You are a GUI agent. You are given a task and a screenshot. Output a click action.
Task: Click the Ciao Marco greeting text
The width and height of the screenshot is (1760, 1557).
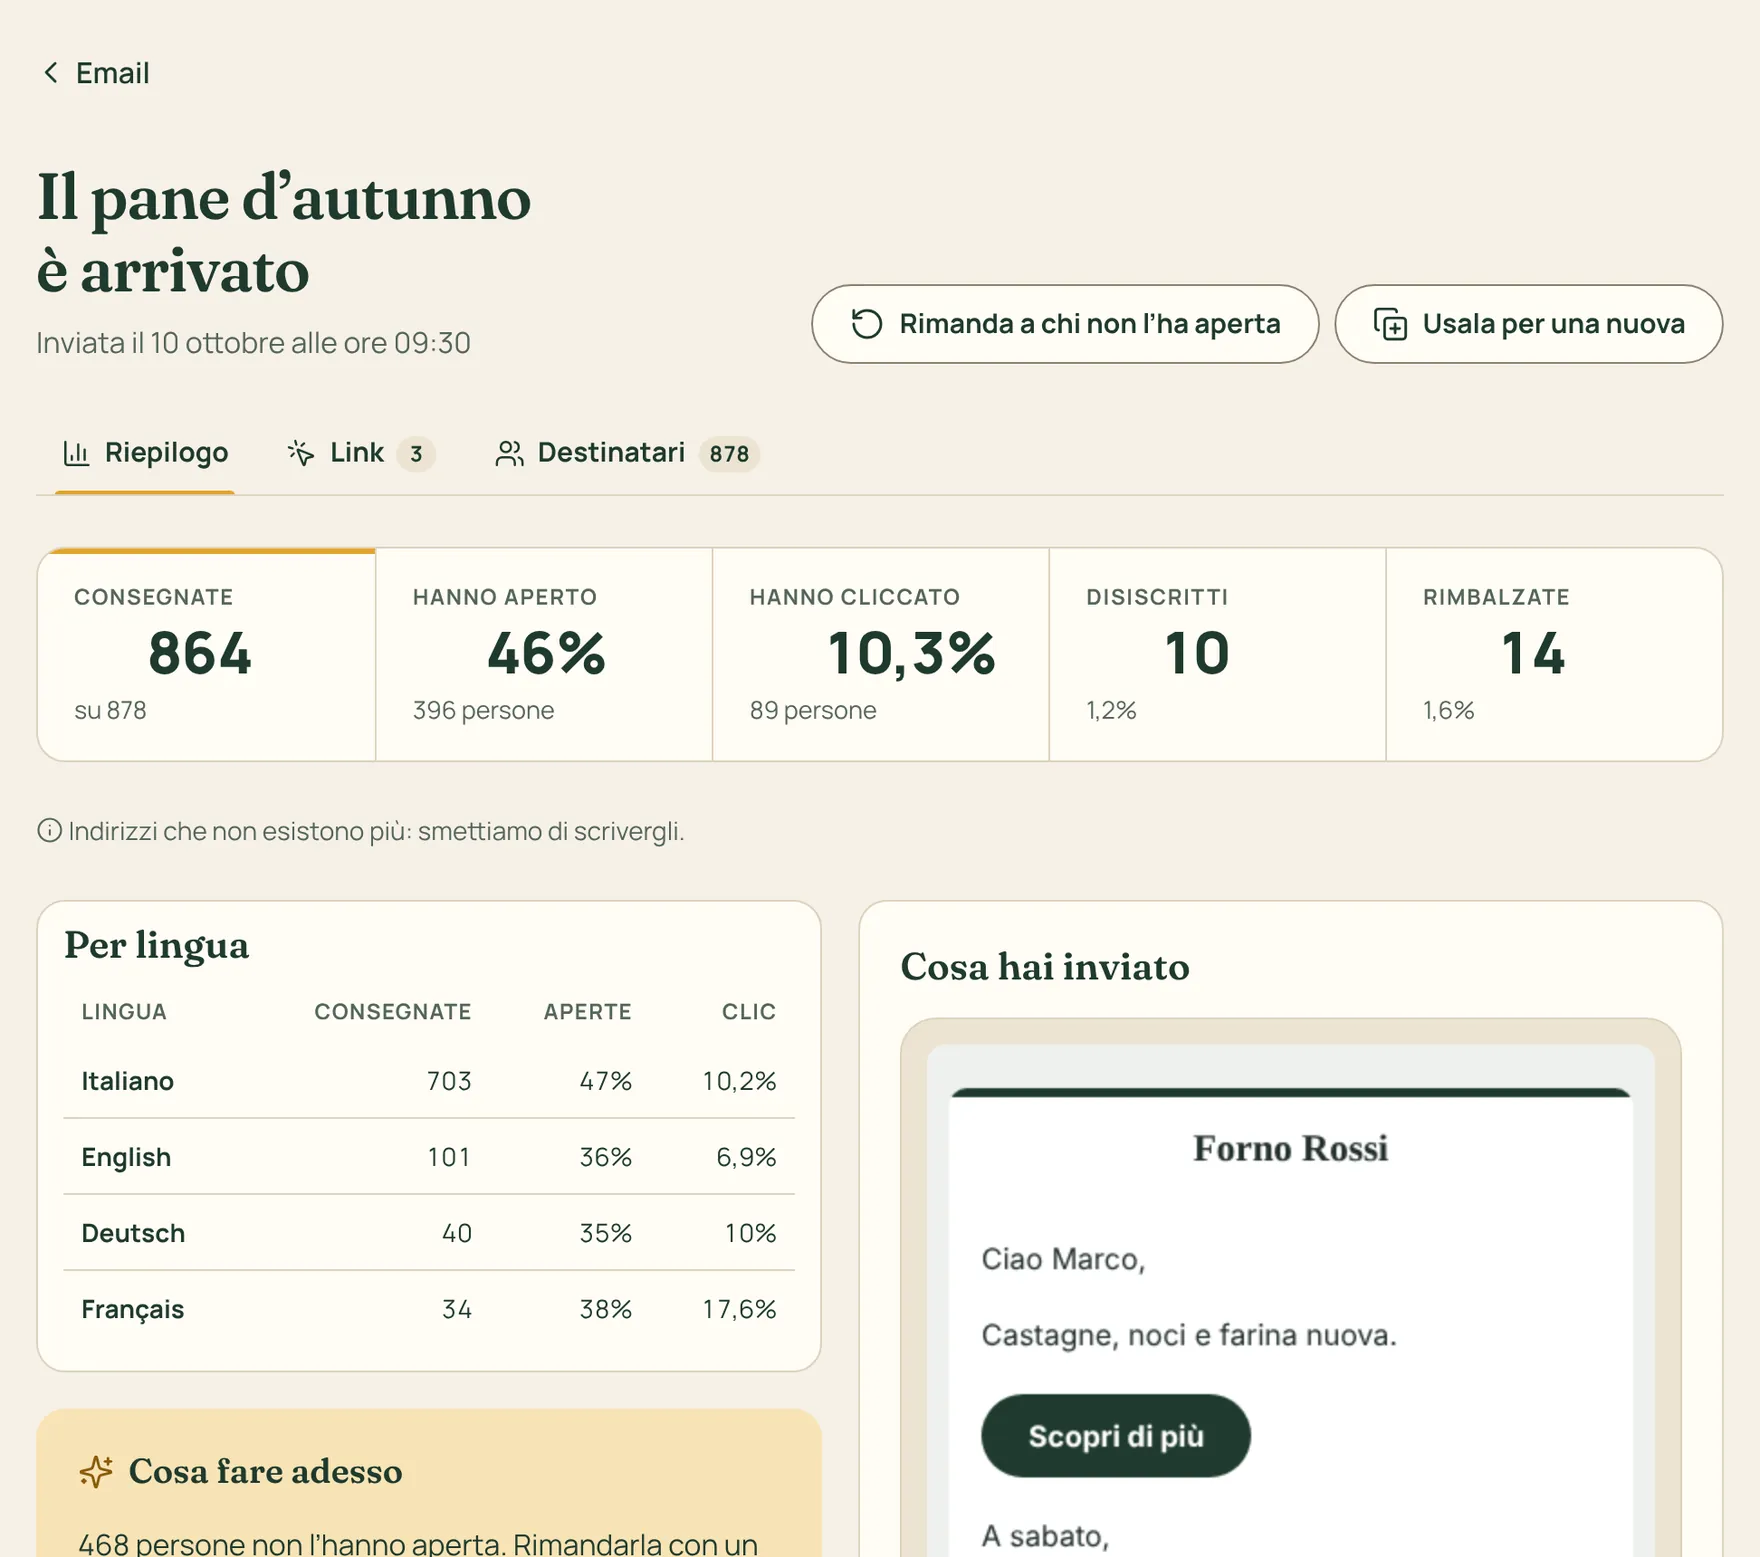[x=1063, y=1259]
